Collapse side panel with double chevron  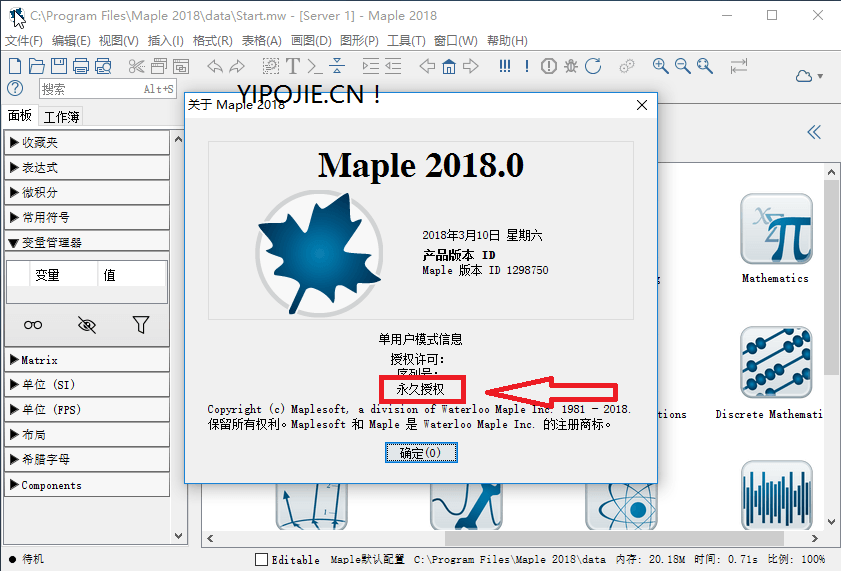[x=814, y=132]
